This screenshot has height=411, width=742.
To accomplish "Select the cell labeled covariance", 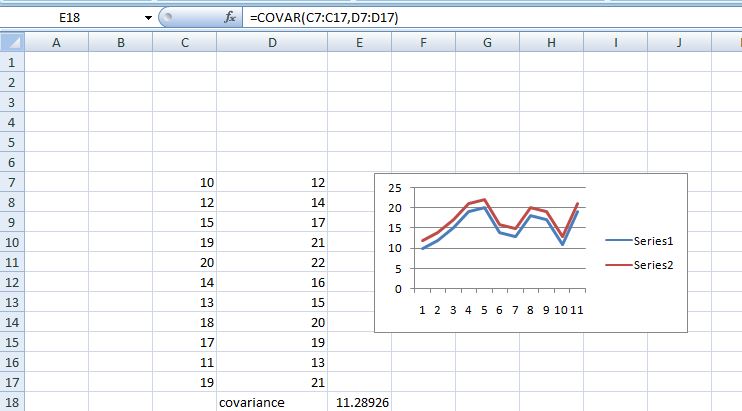I will [271, 402].
